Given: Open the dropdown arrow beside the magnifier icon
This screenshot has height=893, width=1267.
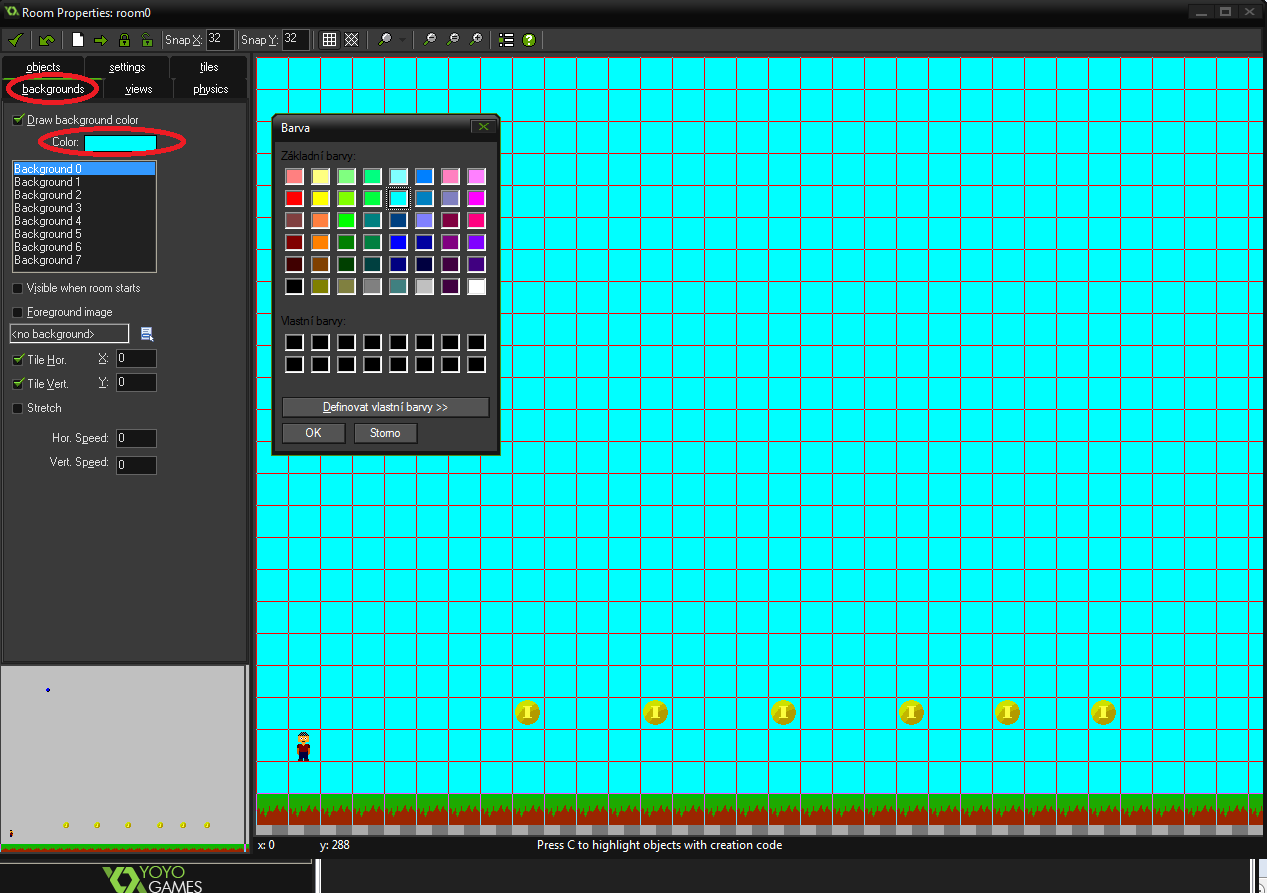Looking at the screenshot, I should coord(403,40).
